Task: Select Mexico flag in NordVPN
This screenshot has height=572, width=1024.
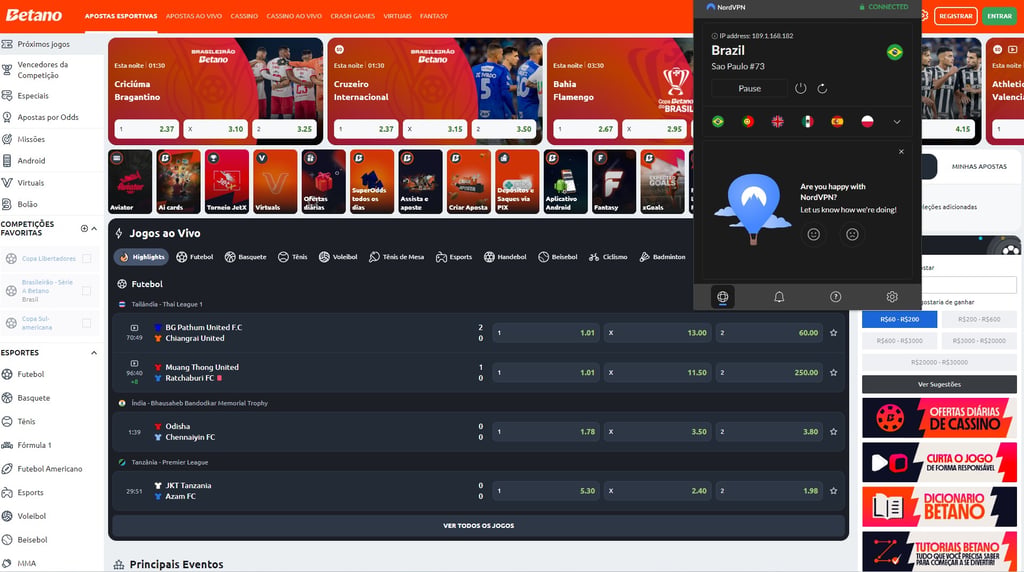Action: pos(808,121)
